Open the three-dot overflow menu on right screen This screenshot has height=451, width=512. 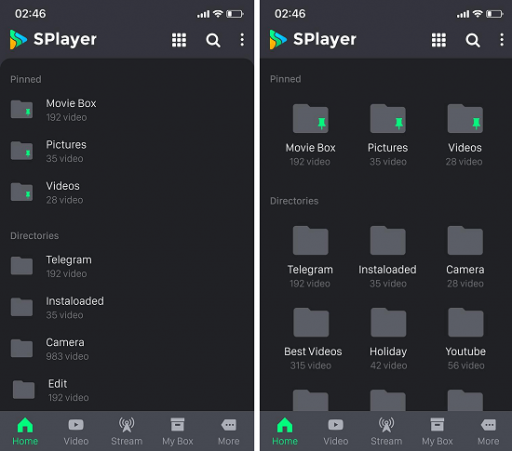coord(502,40)
